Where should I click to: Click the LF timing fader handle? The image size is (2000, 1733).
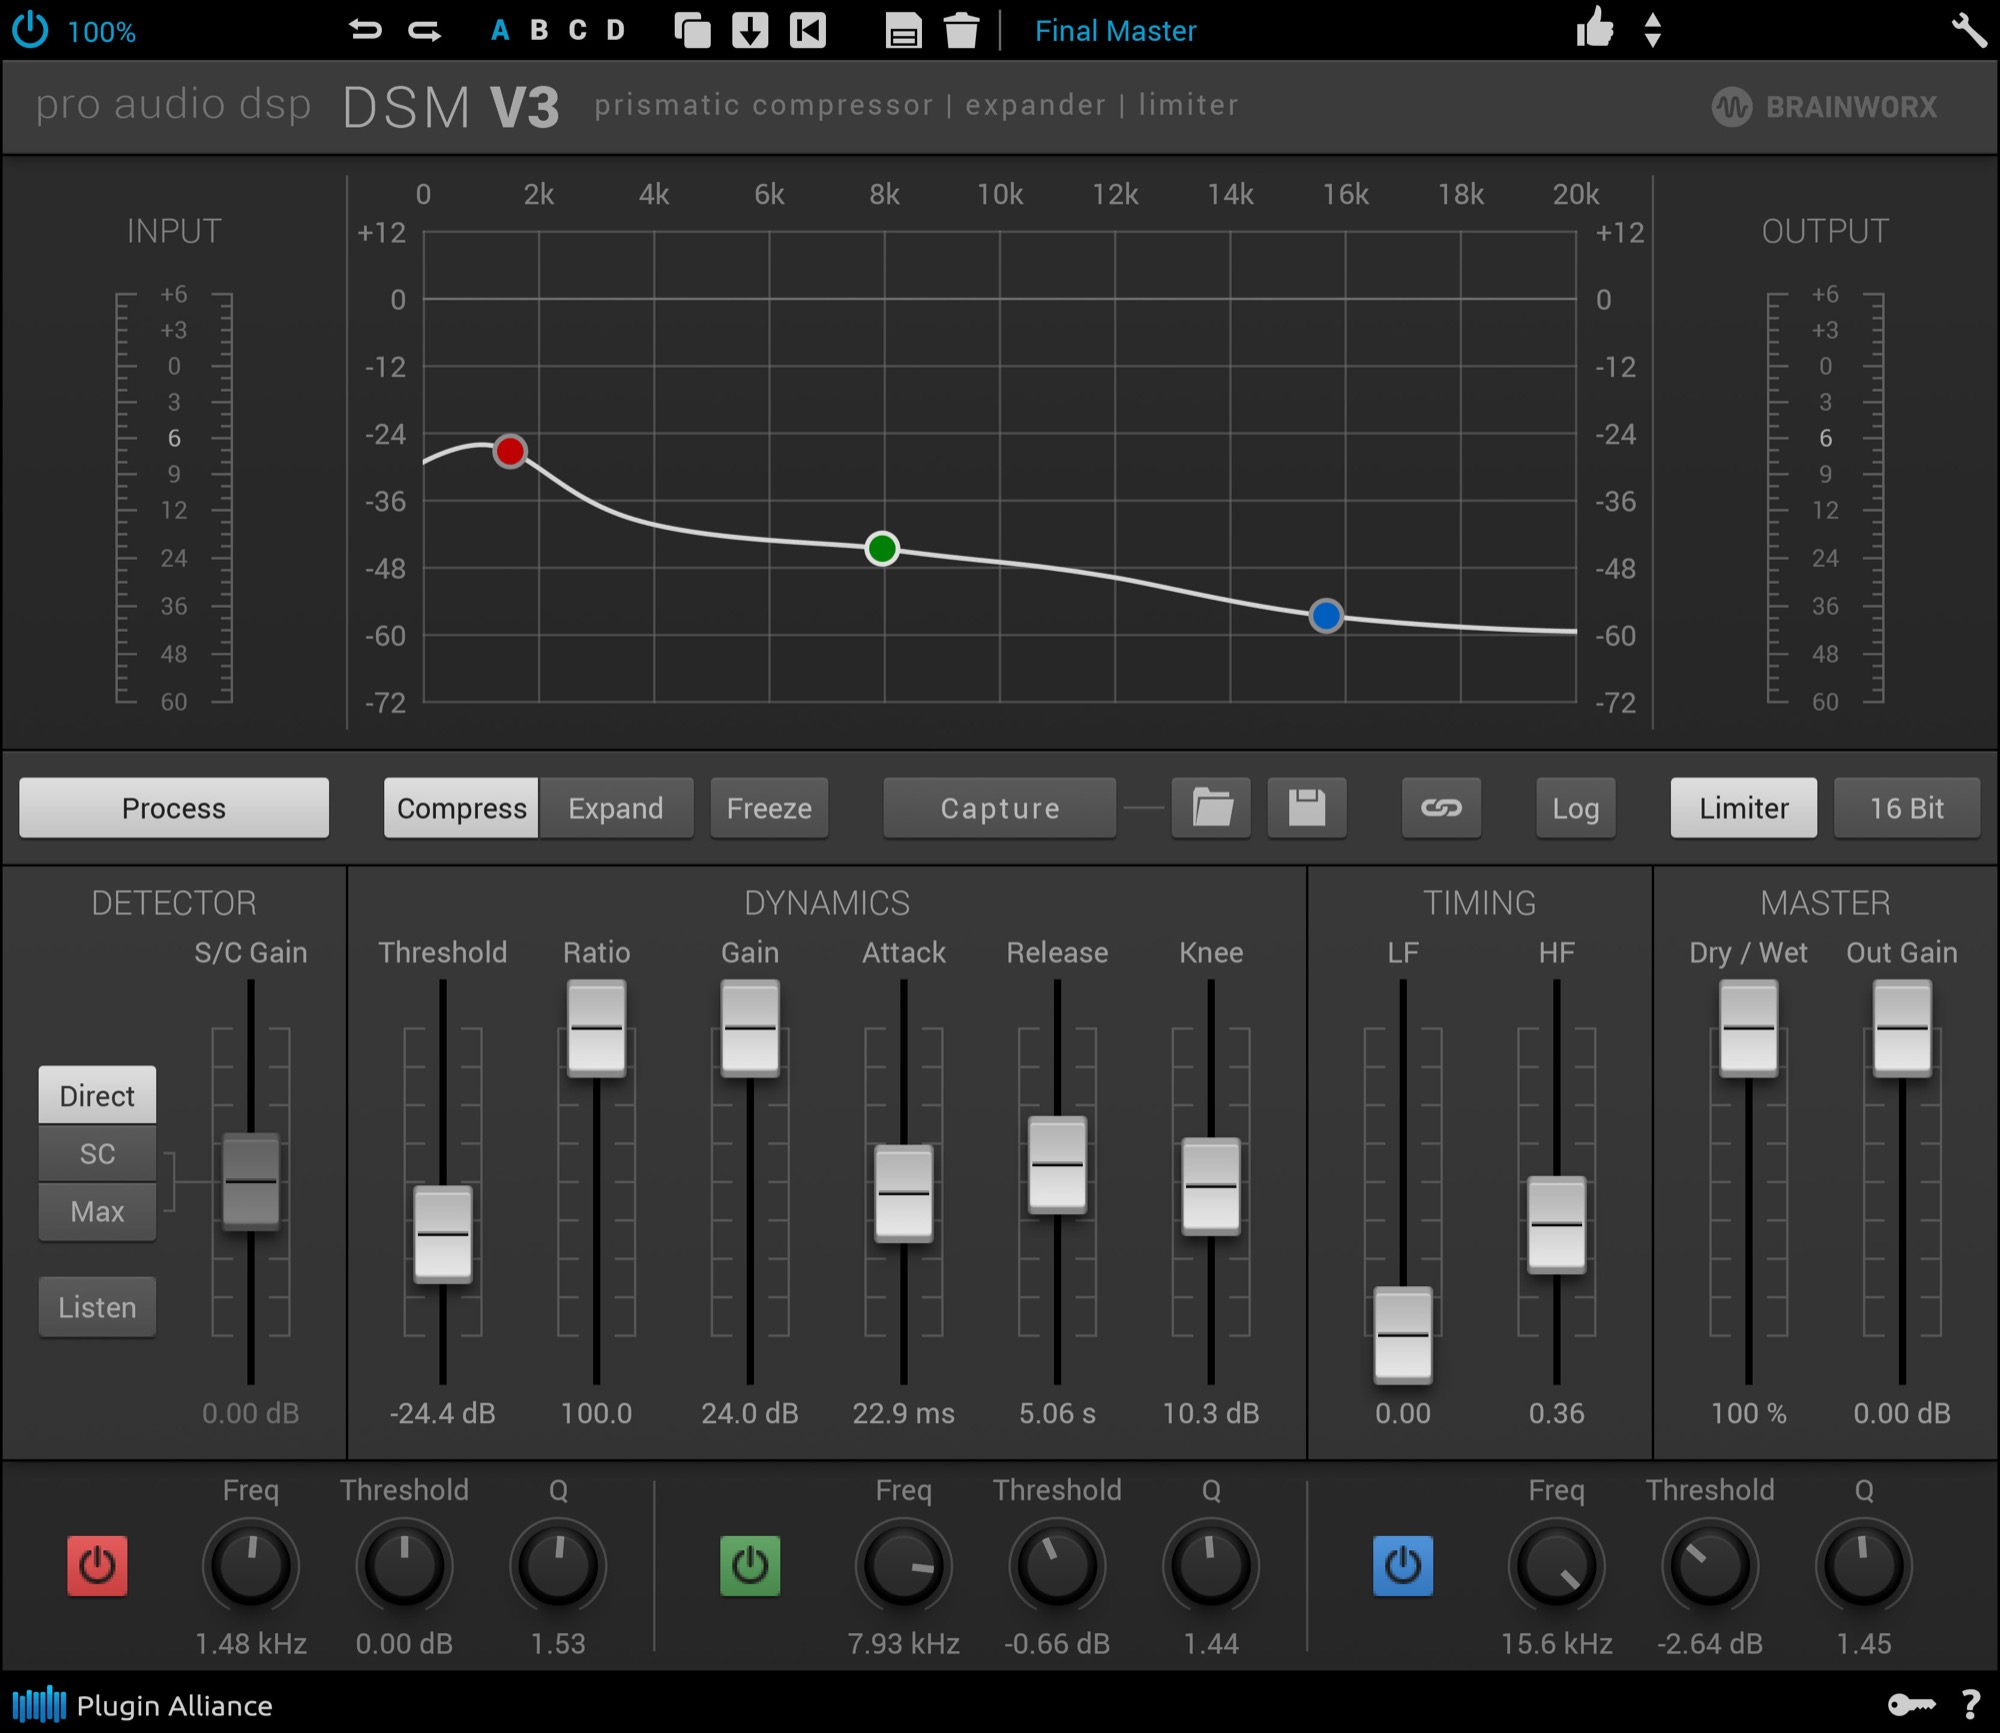1403,1335
